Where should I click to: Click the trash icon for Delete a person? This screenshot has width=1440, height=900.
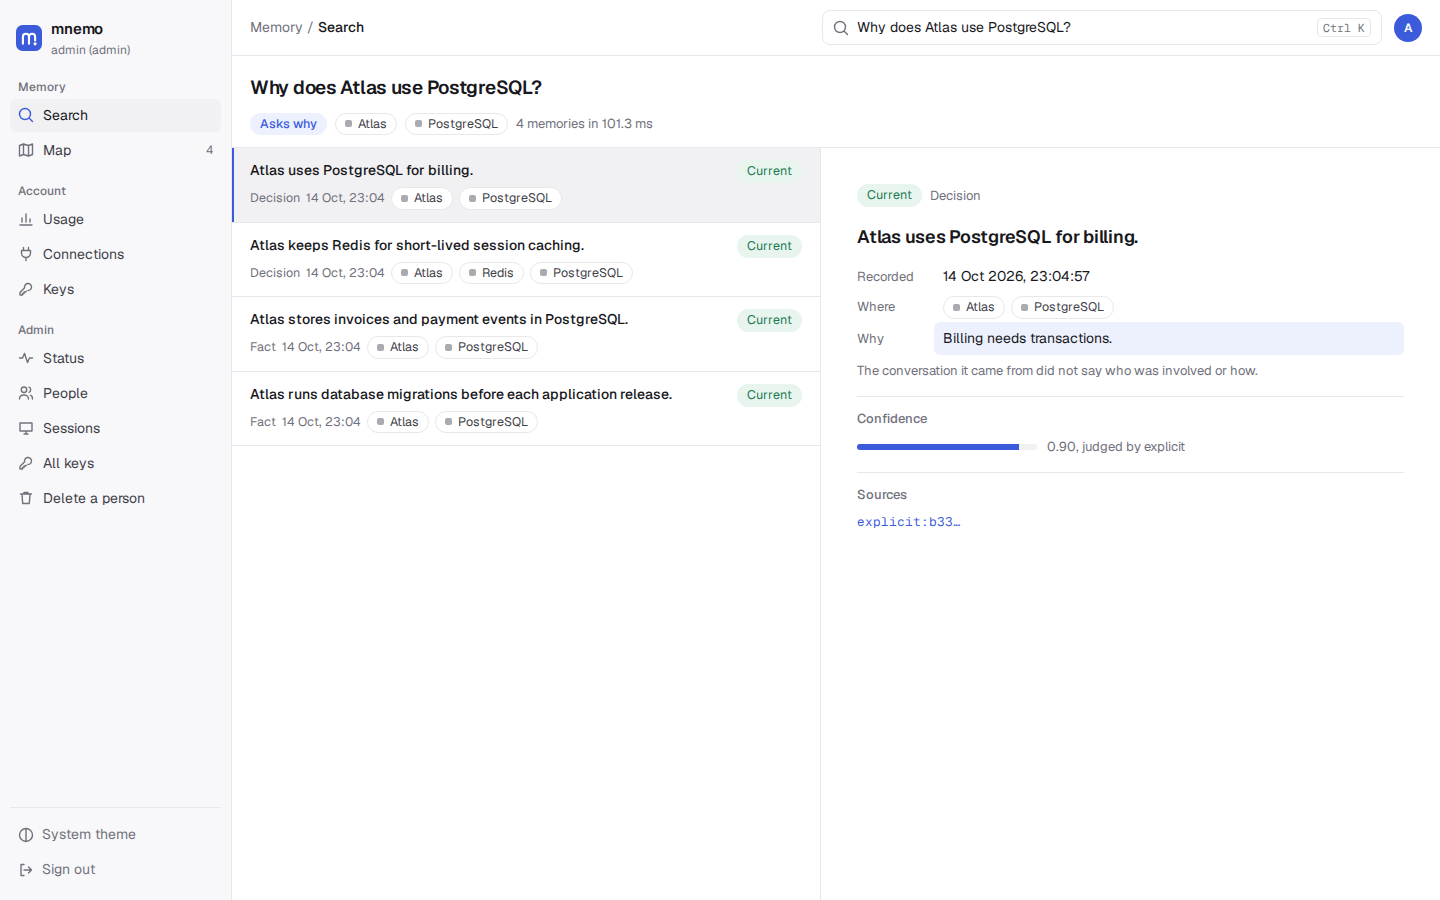[26, 498]
